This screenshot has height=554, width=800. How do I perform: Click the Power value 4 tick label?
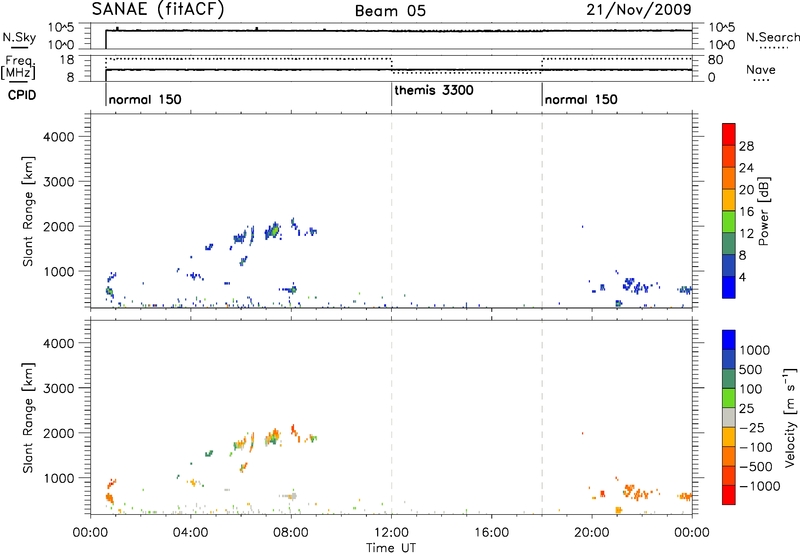tap(742, 277)
